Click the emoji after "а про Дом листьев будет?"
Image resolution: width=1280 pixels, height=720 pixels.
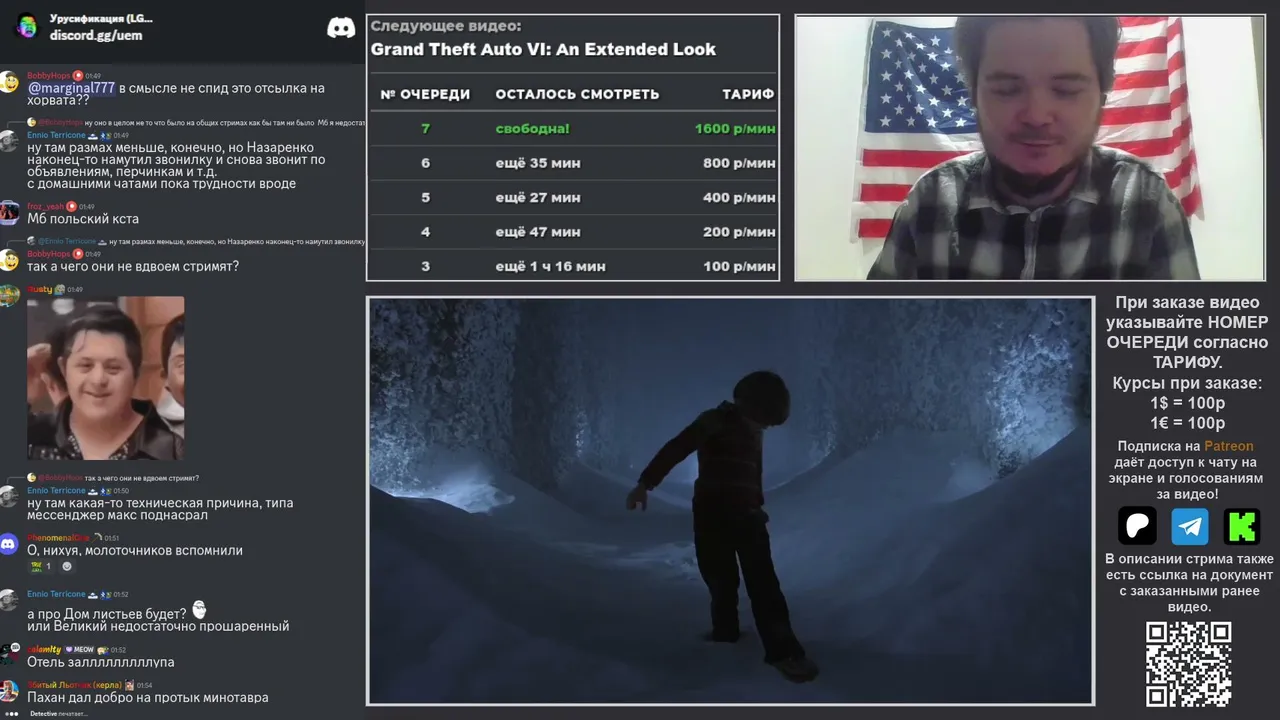tap(199, 610)
